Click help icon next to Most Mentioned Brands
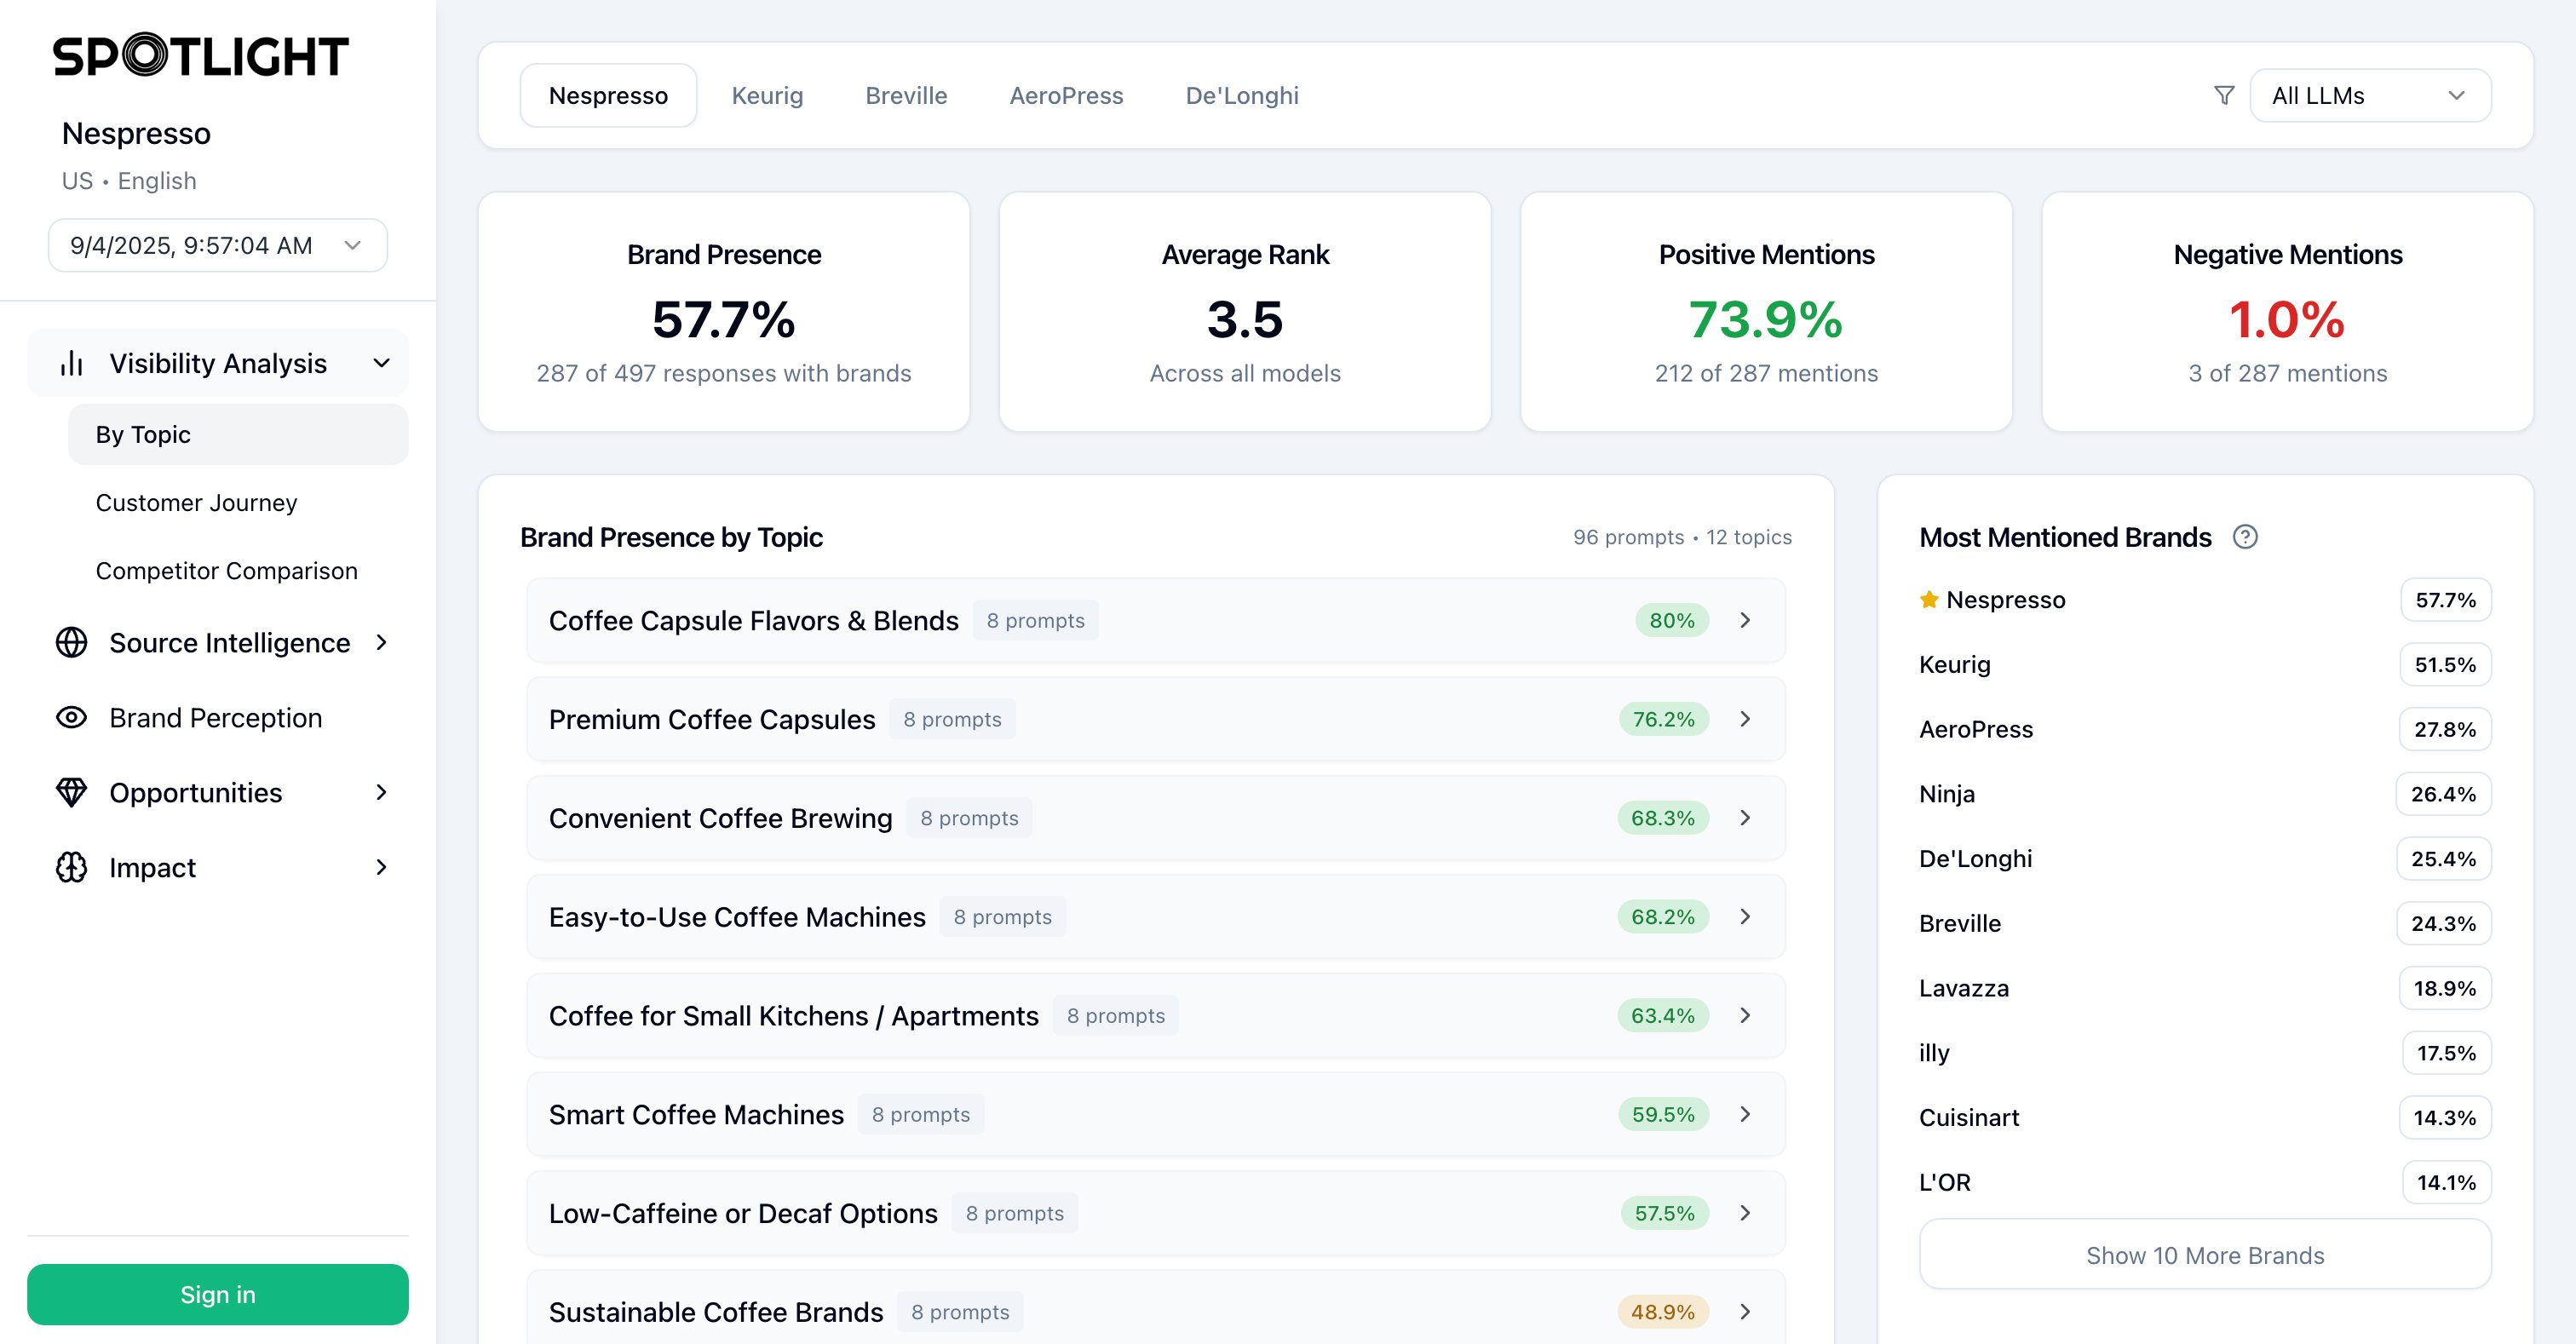2576x1344 pixels. click(x=2245, y=537)
